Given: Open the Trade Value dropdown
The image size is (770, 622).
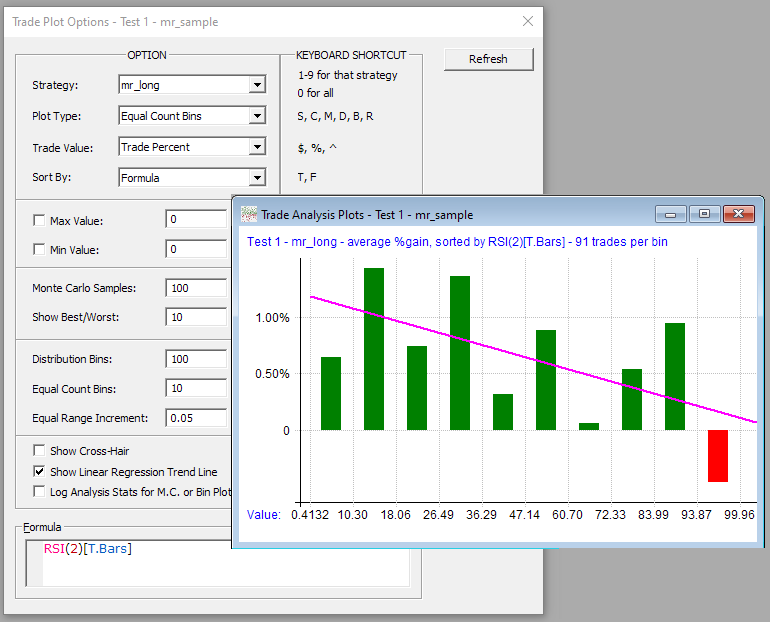Looking at the screenshot, I should pos(257,148).
